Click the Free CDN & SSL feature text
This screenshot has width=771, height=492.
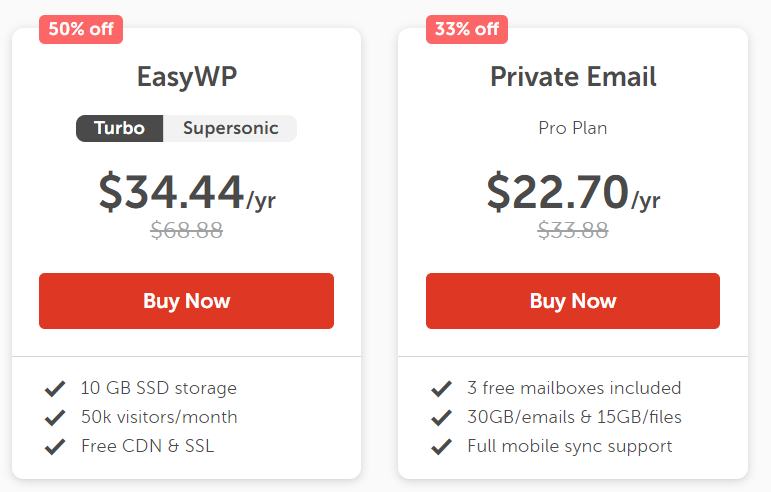148,446
